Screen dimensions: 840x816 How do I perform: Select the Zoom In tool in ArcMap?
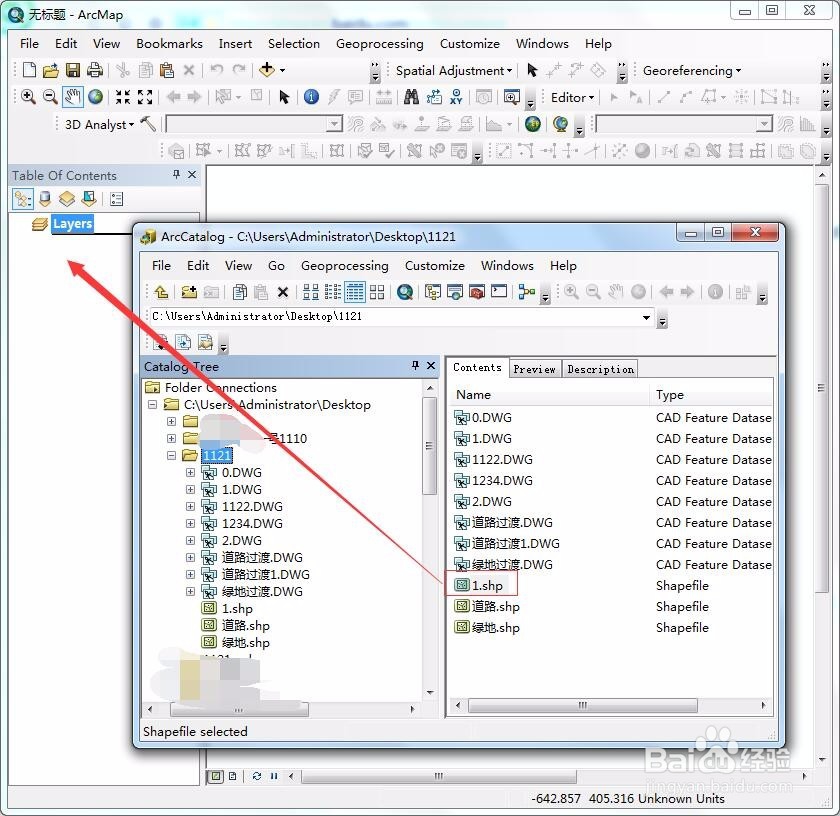pos(28,97)
